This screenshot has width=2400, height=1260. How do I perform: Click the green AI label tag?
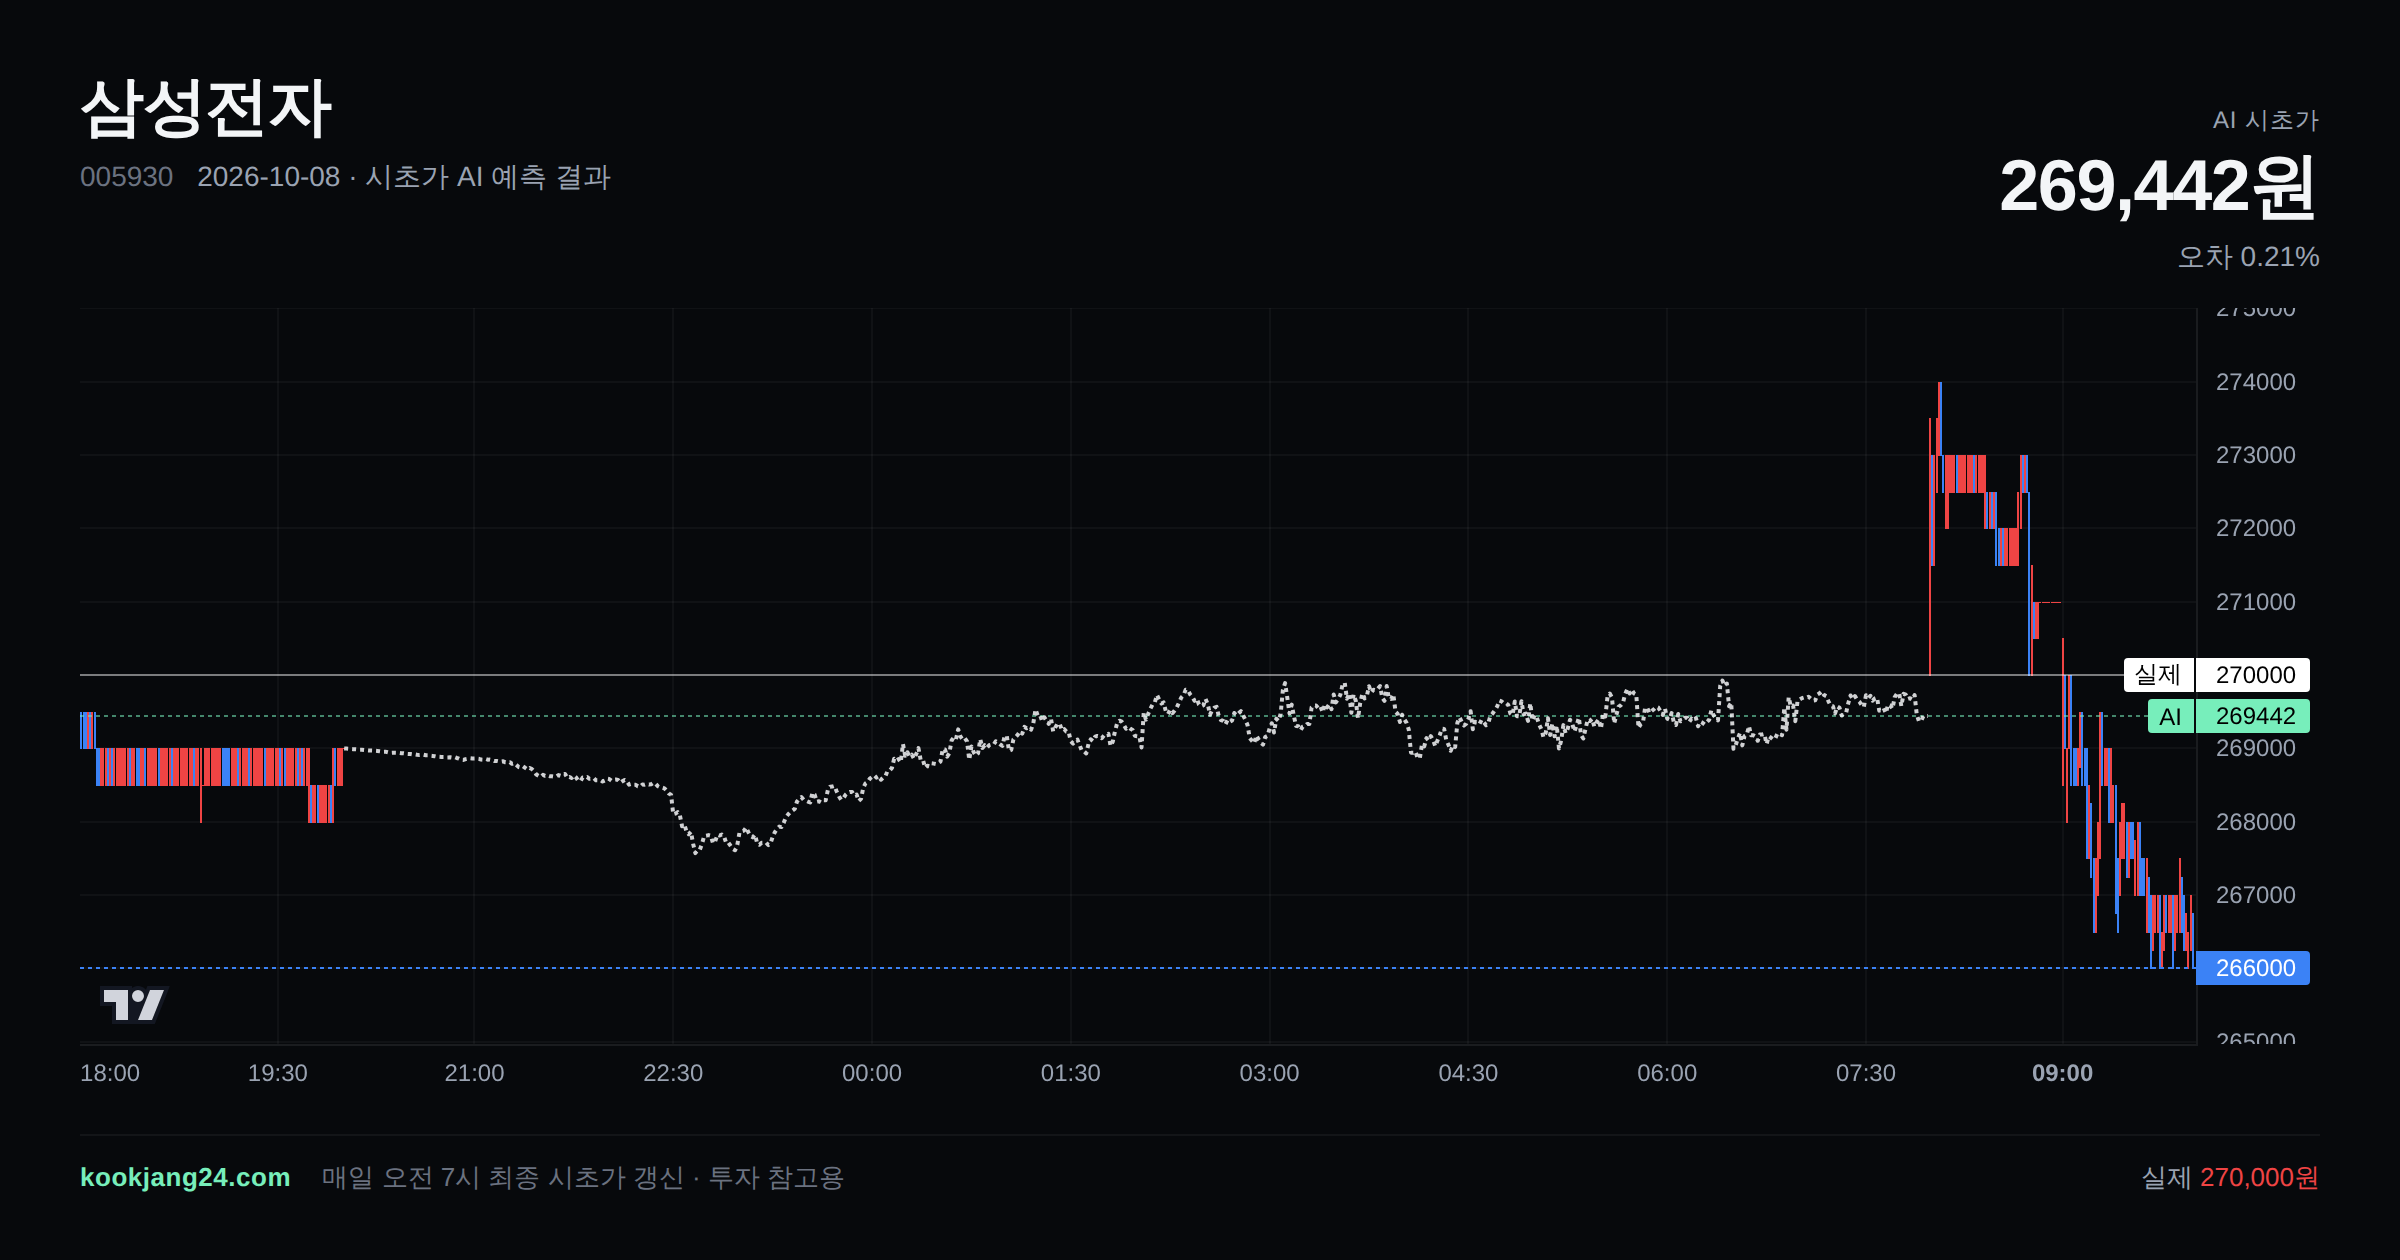pos(2170,716)
